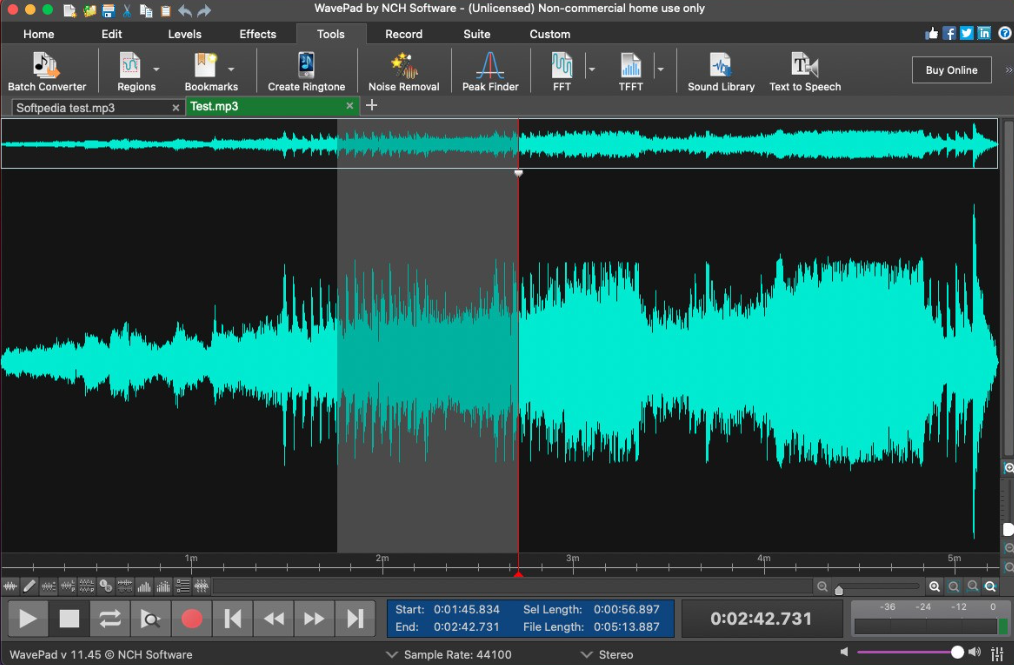Click the Open File folder icon
This screenshot has width=1014, height=665.
(89, 10)
